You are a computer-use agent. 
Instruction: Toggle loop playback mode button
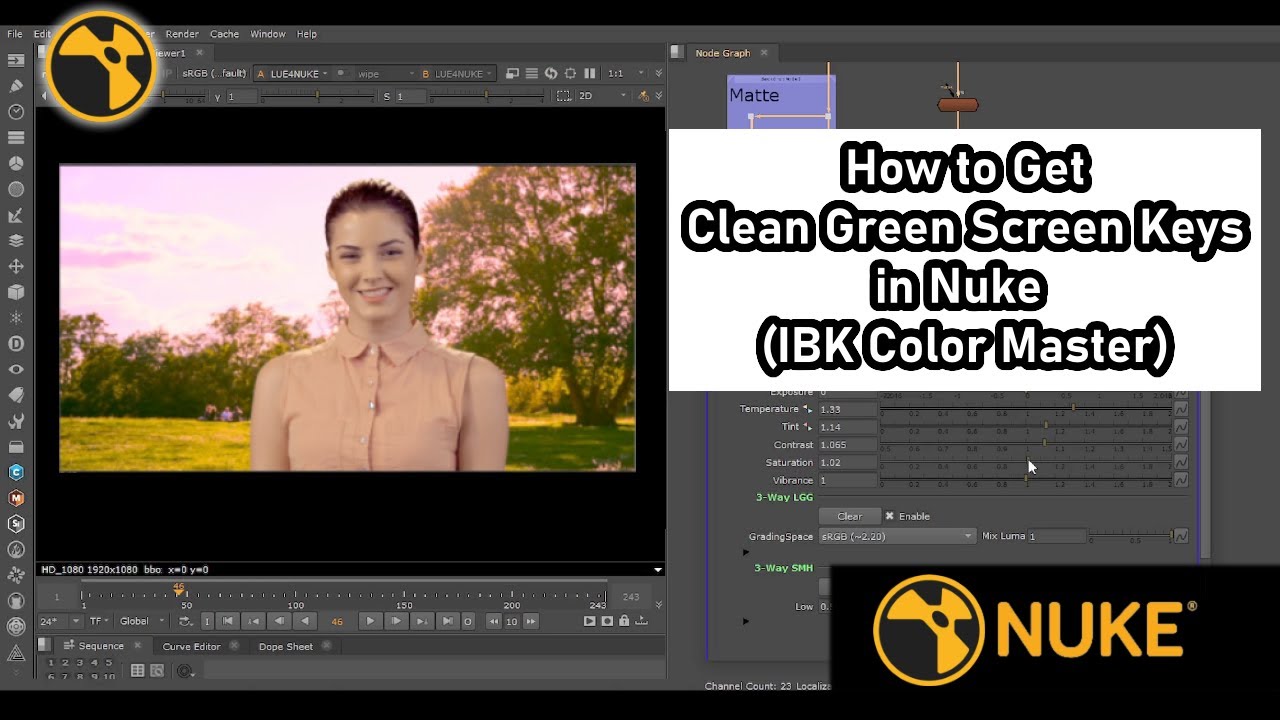(185, 621)
